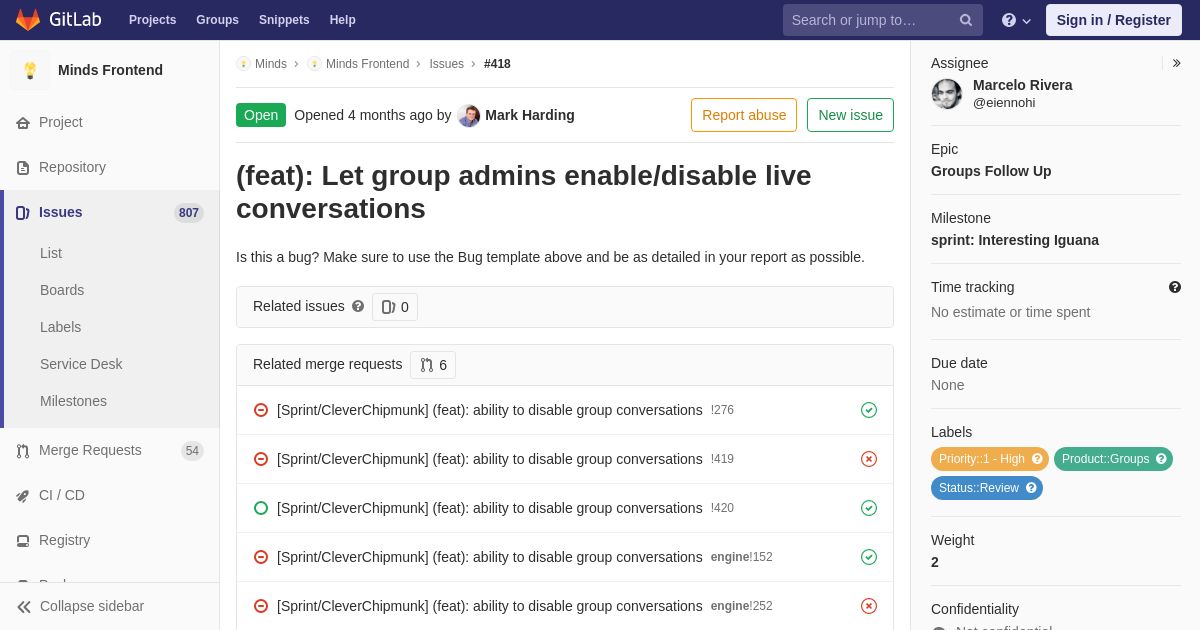This screenshot has height=630, width=1200.
Task: Open Boards in the sidebar
Action: pyautogui.click(x=62, y=290)
